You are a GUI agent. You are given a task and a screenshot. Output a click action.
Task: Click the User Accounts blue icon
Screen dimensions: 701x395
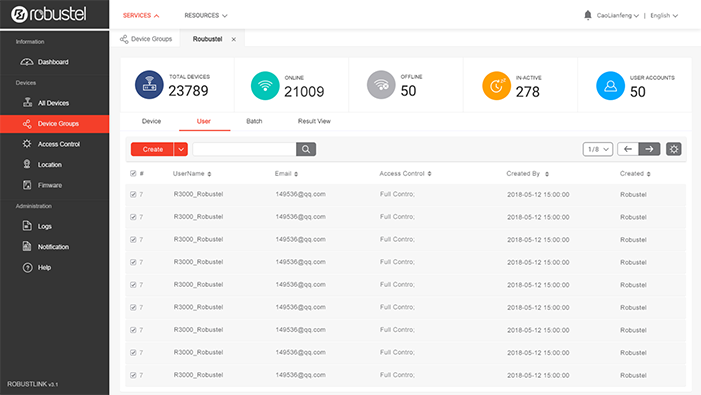[x=611, y=86]
